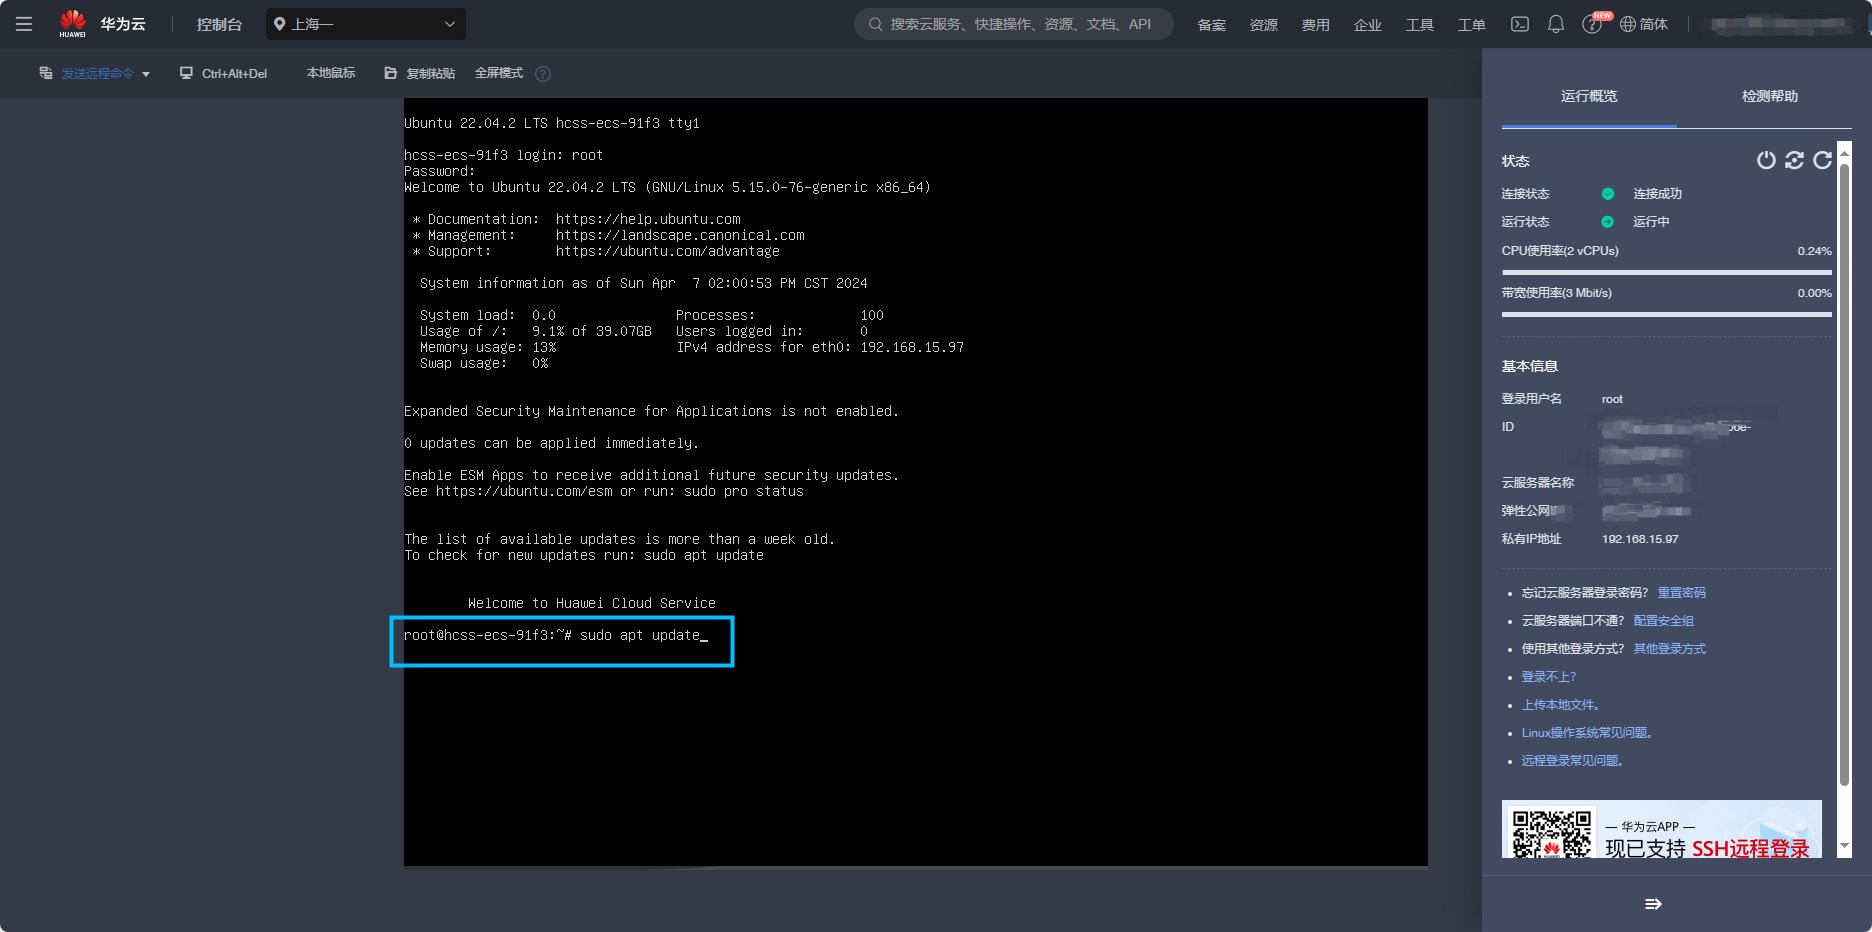Open the 上海一 region selector
Screen dimensions: 1872x932
pyautogui.click(x=366, y=24)
